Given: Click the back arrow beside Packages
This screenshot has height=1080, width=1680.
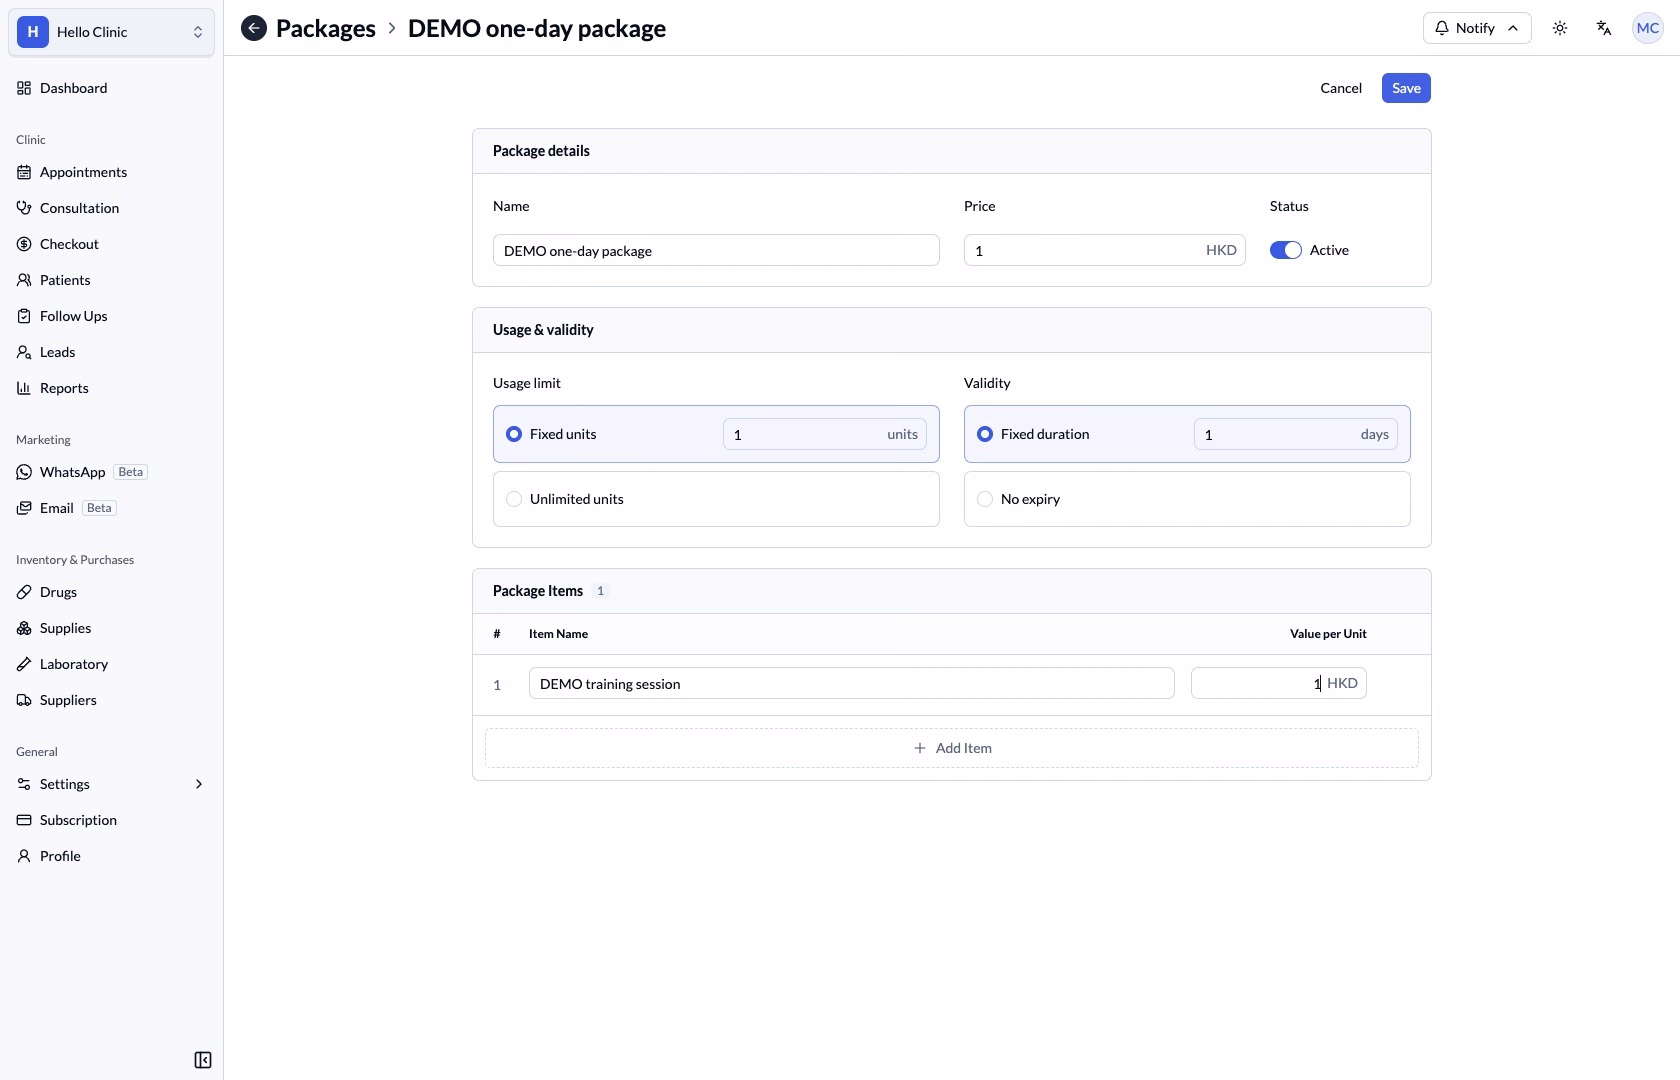Looking at the screenshot, I should click(254, 29).
